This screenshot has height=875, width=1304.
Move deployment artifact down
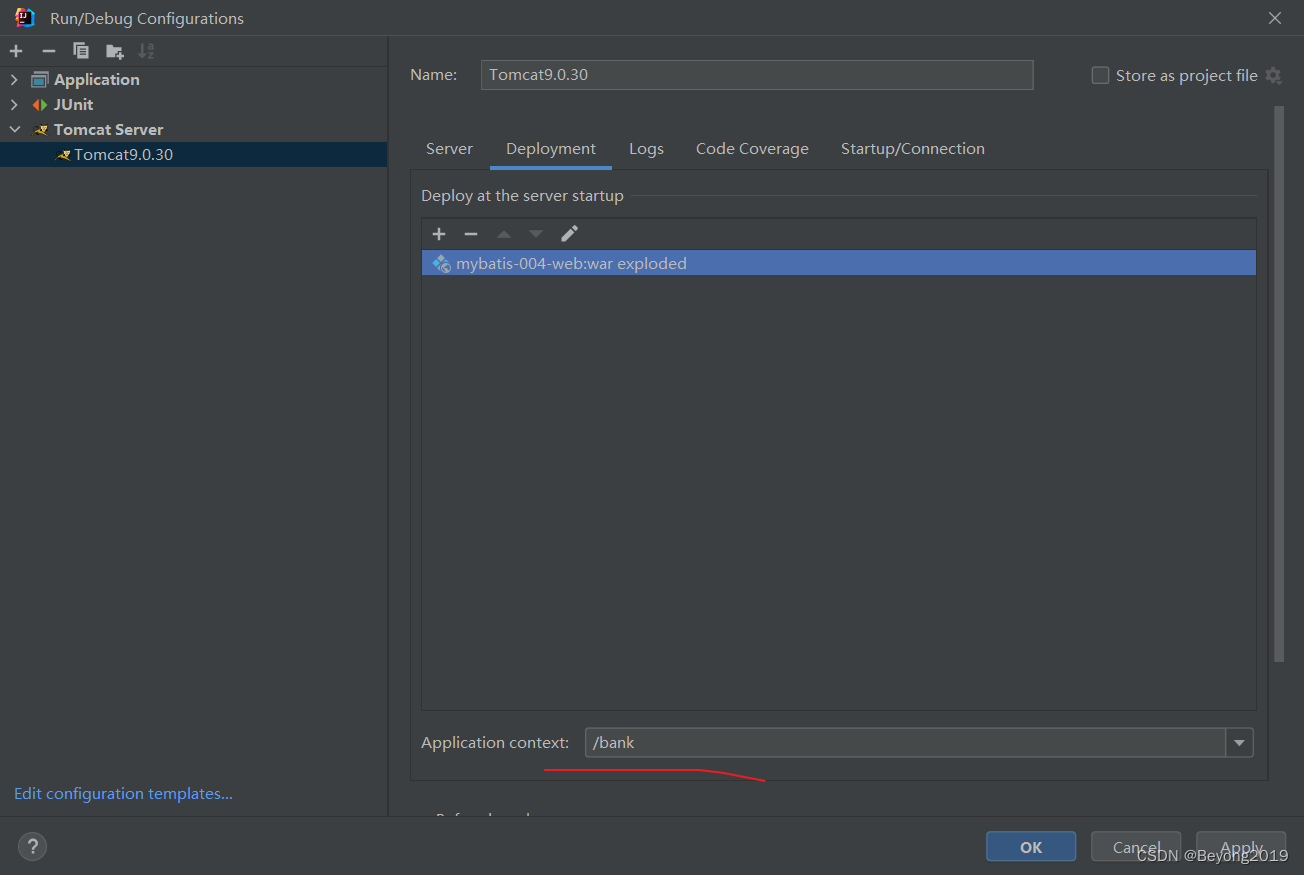pos(536,234)
